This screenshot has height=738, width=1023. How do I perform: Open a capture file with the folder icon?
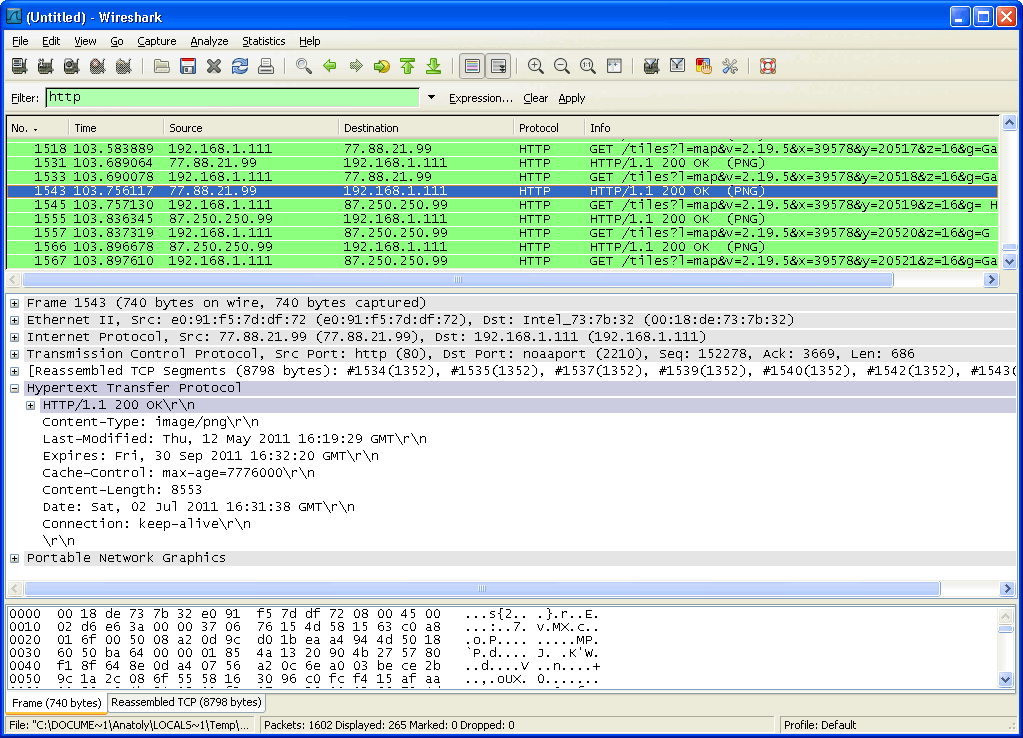[161, 67]
